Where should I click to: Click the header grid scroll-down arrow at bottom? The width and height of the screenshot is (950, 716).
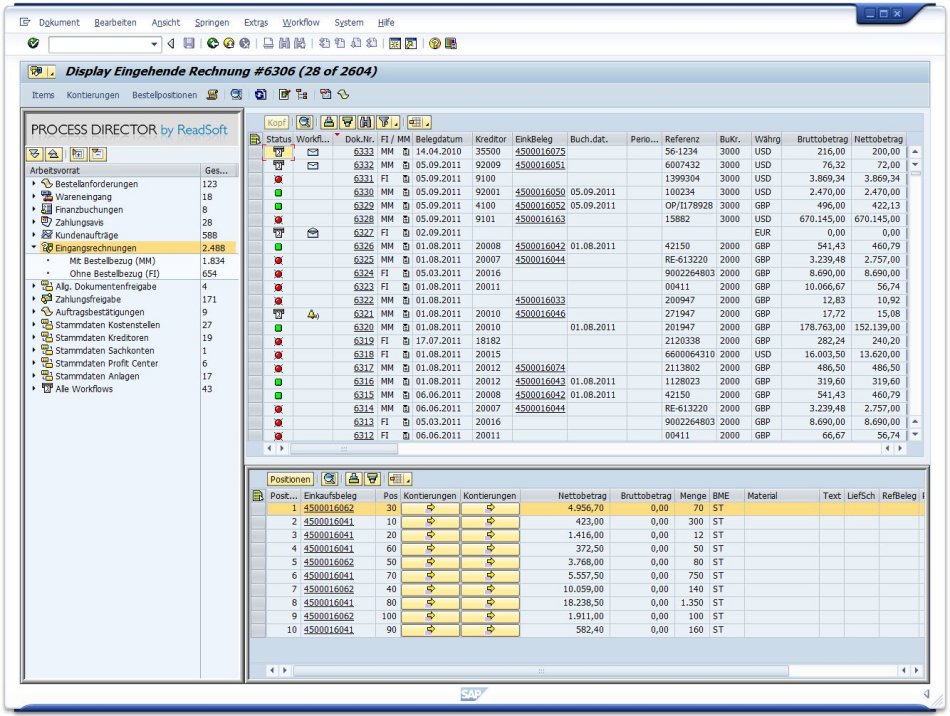915,435
